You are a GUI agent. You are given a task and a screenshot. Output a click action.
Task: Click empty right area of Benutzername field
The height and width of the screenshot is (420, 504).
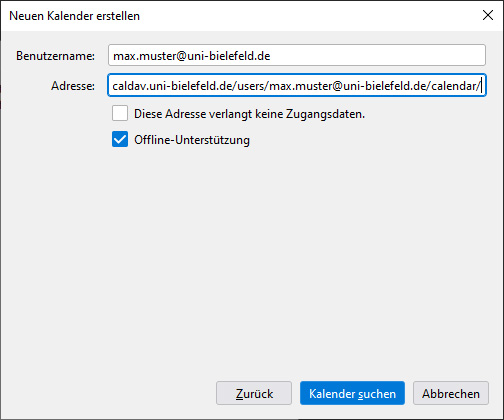point(377,55)
